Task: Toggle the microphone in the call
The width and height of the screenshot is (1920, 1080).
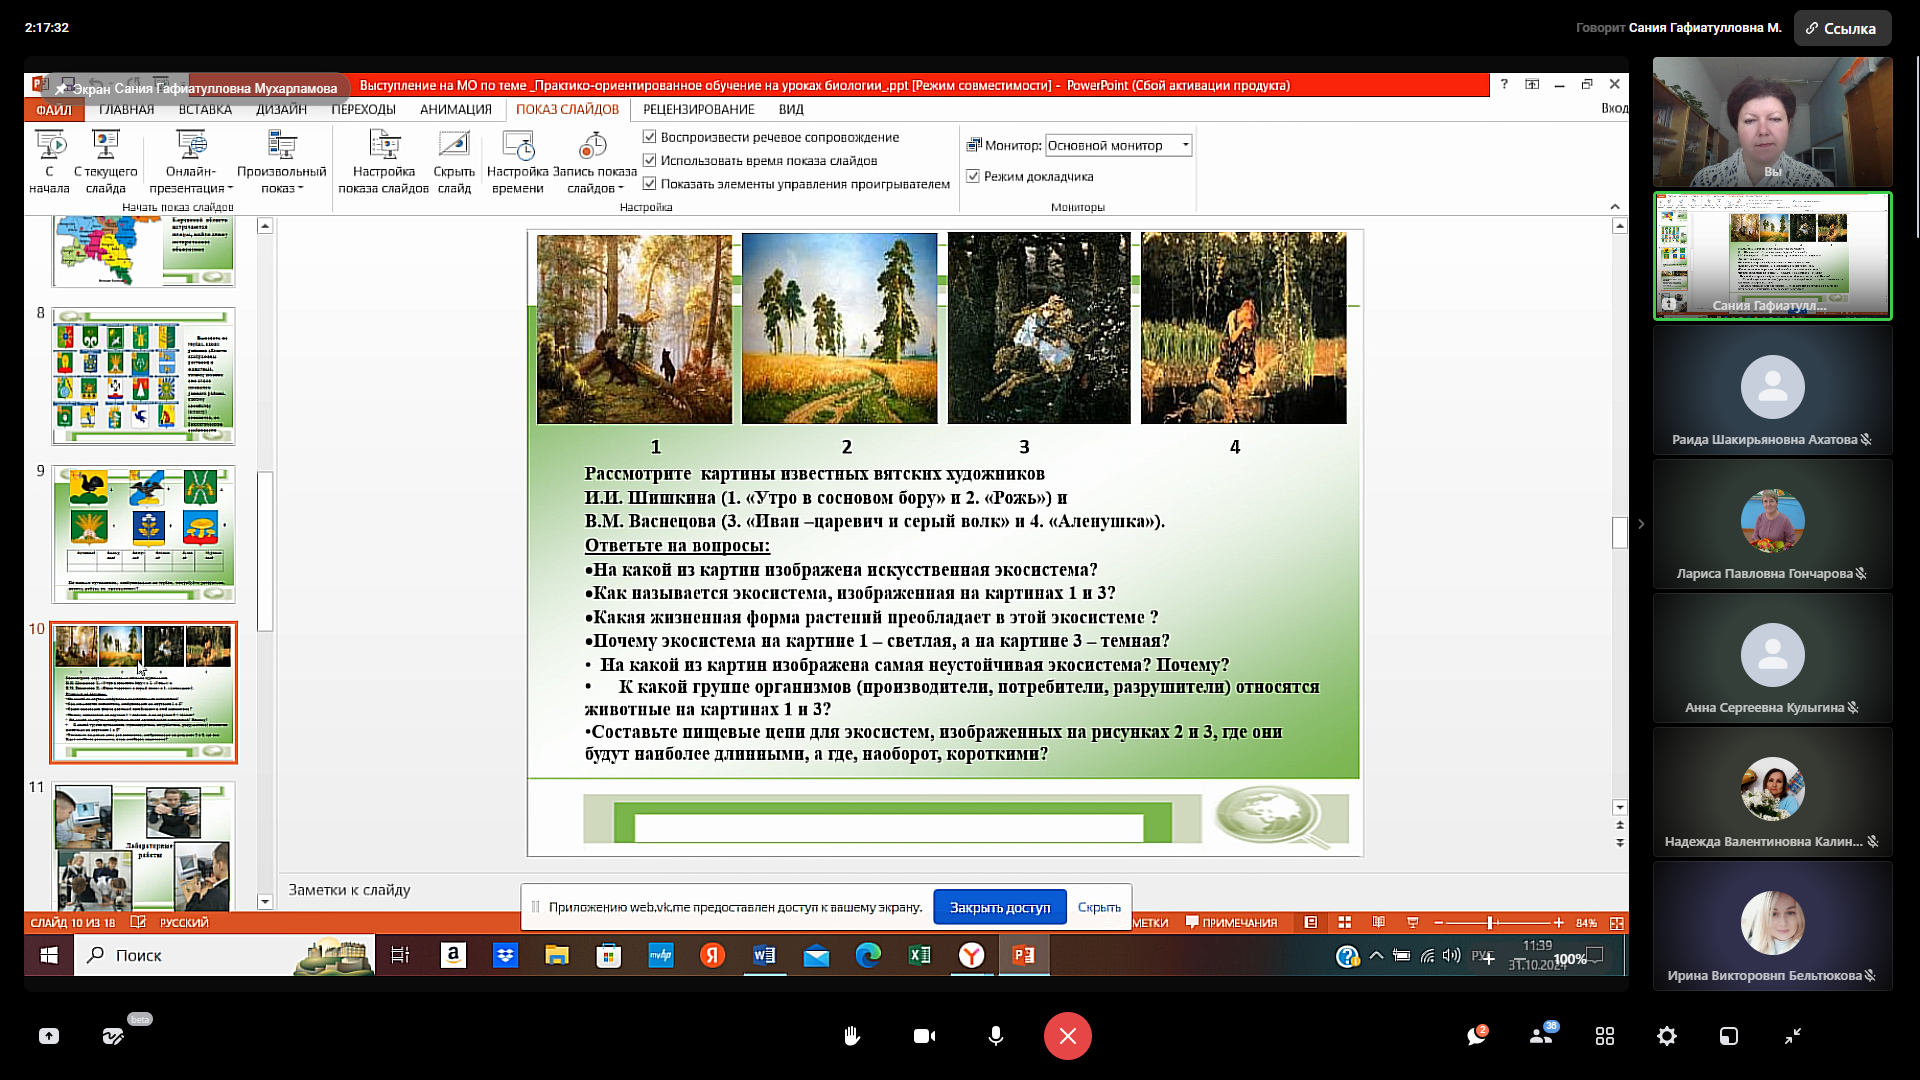Action: 996,1036
